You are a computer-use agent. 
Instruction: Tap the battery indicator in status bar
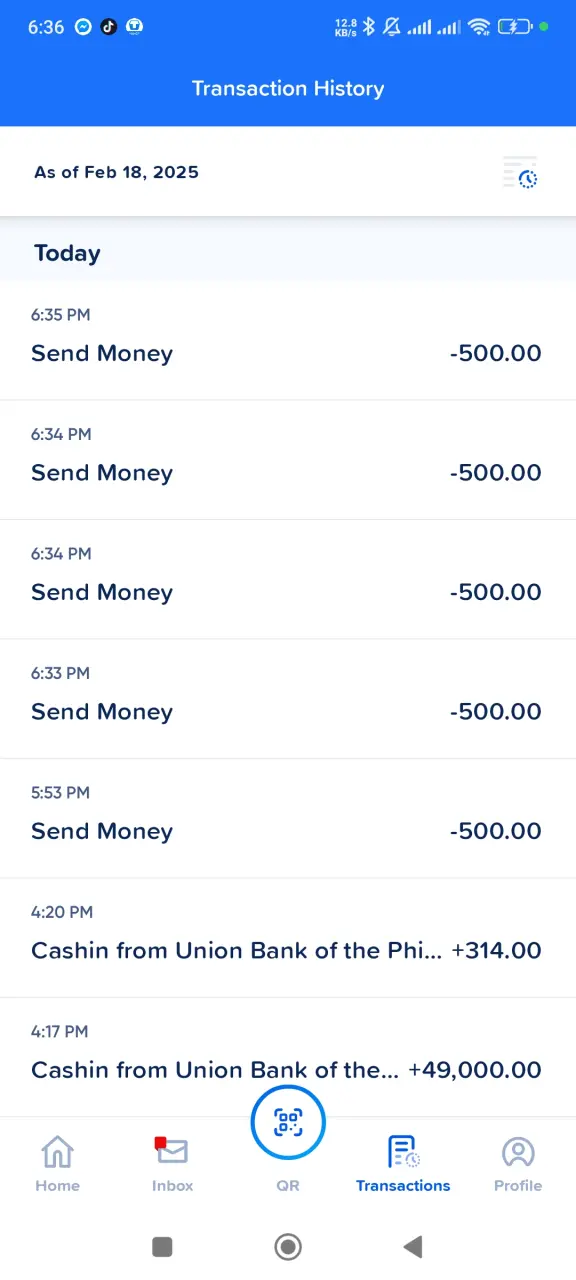click(516, 27)
